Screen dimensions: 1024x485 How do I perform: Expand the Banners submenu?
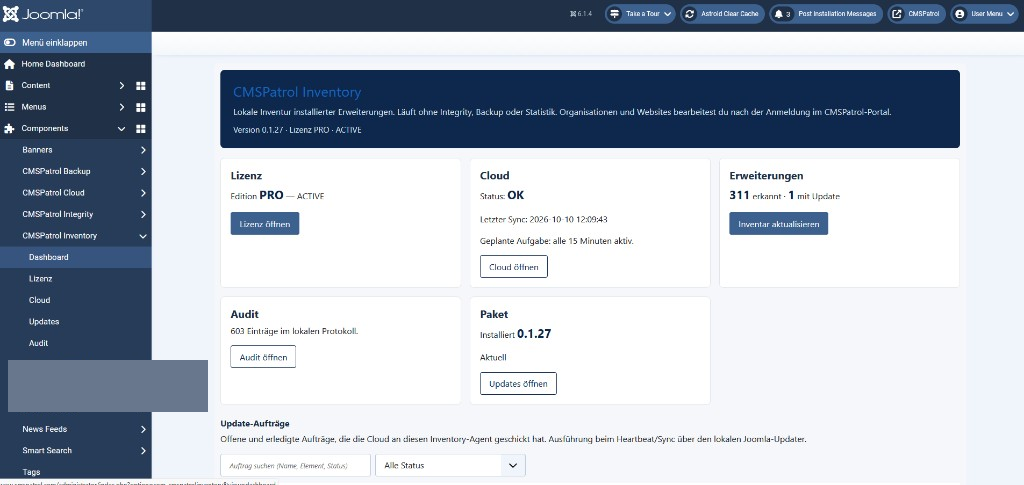click(x=143, y=150)
